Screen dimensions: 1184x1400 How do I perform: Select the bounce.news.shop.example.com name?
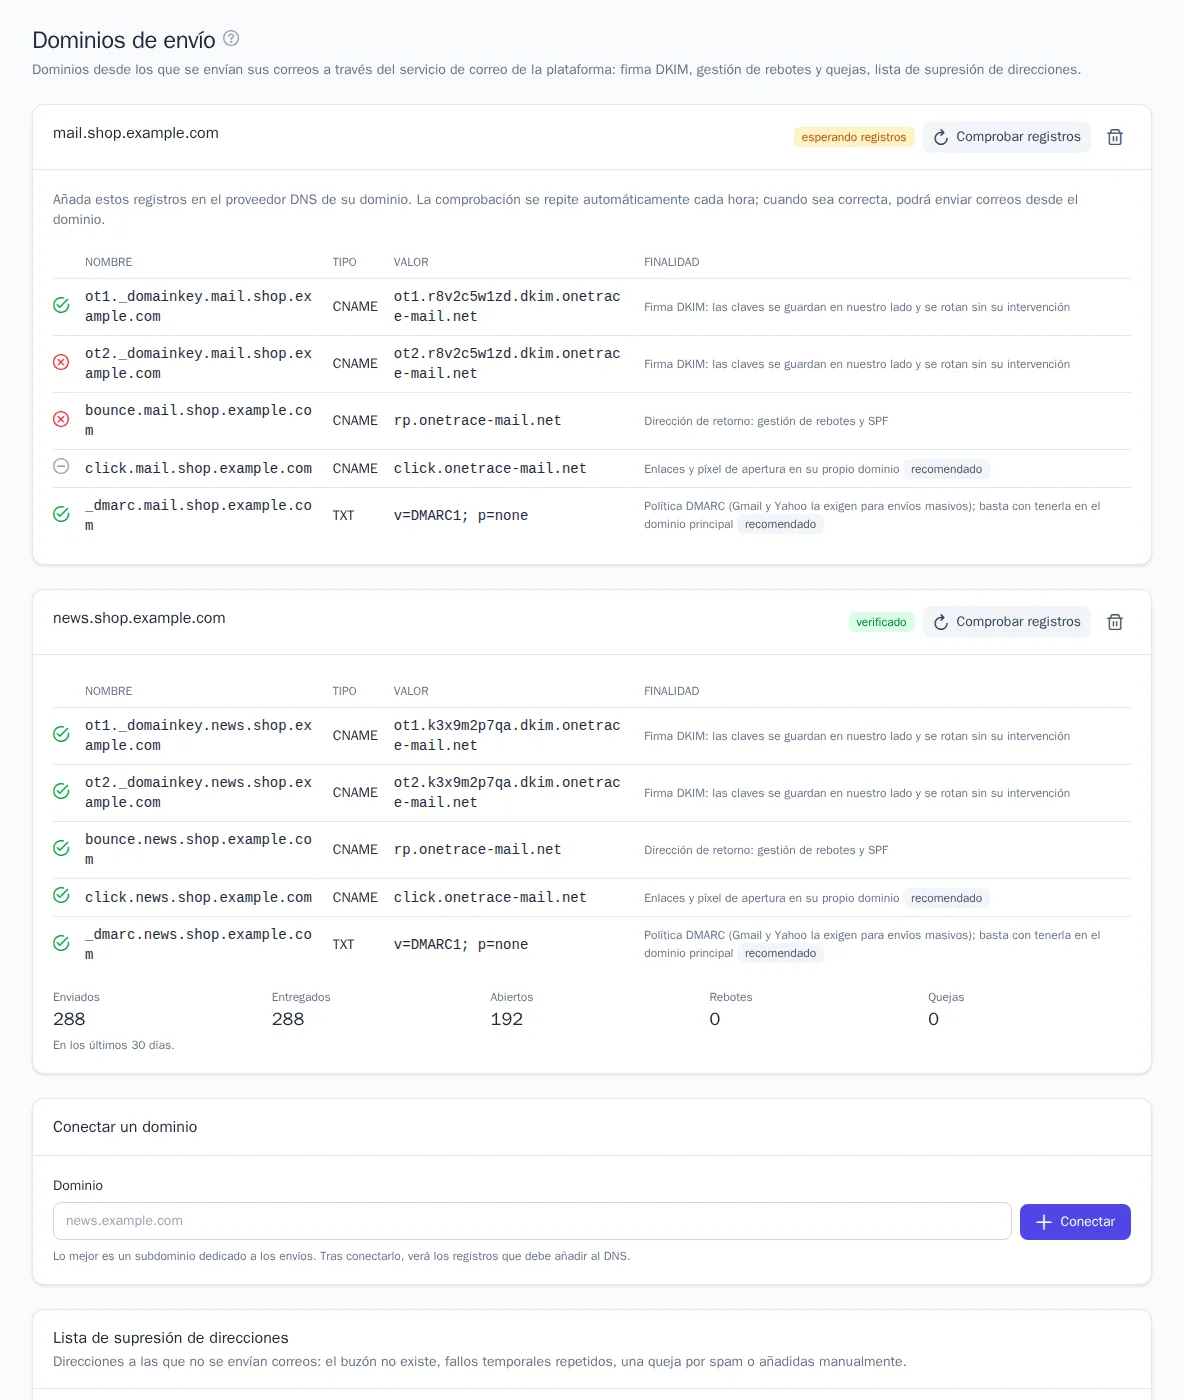[198, 849]
